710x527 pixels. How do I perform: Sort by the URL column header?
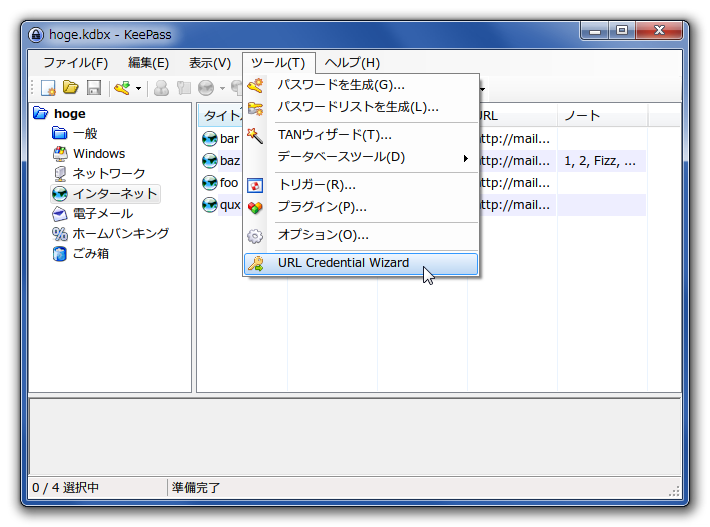pos(518,116)
